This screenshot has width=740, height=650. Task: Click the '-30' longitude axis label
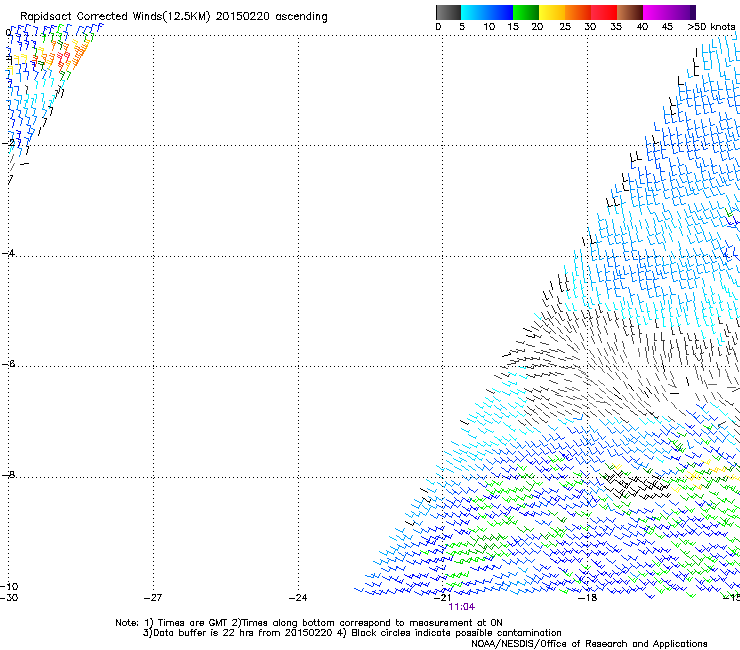[x=9, y=598]
